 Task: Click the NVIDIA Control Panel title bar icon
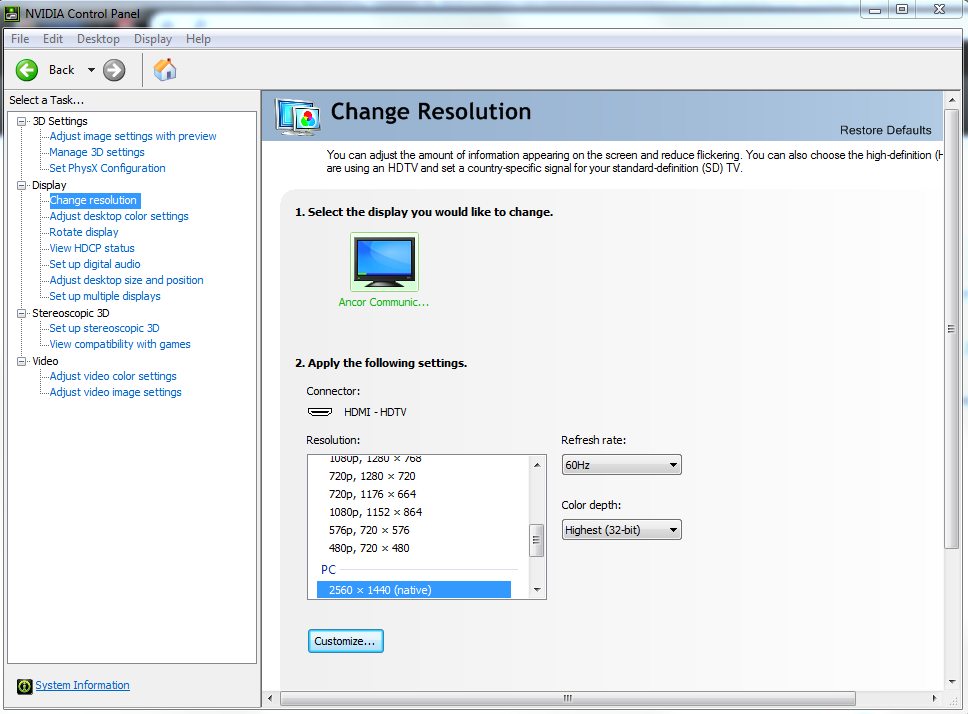pos(12,13)
